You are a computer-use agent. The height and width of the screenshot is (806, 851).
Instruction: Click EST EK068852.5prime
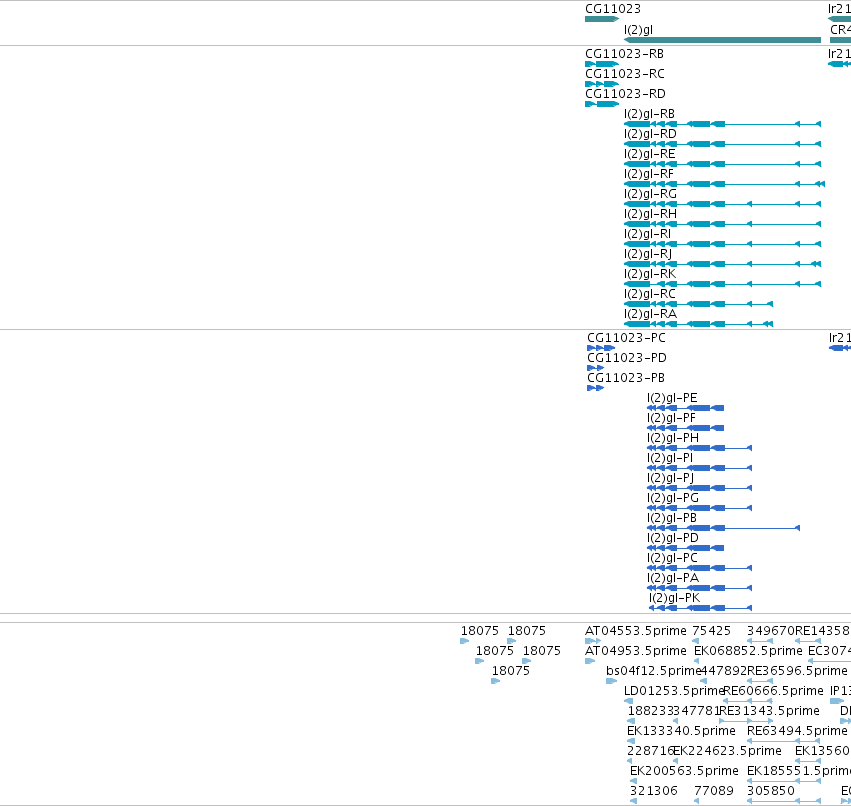point(696,661)
